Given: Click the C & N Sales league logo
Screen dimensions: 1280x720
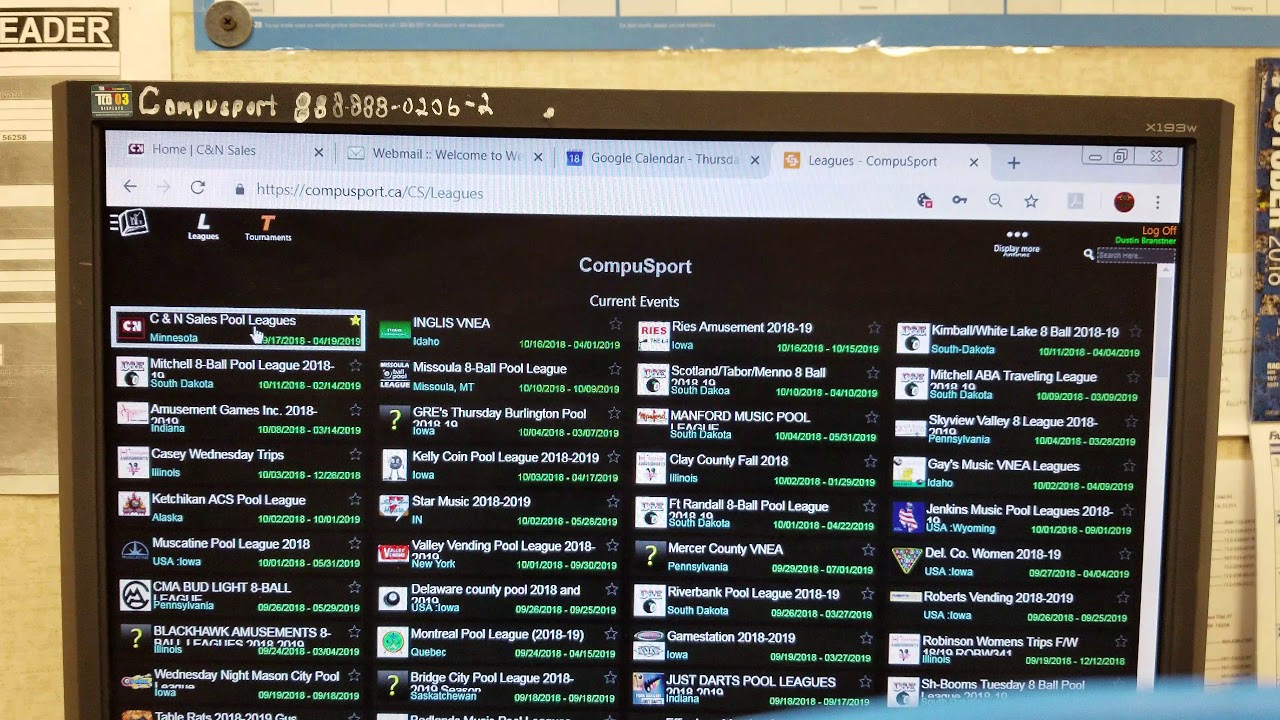Looking at the screenshot, I should coord(132,327).
